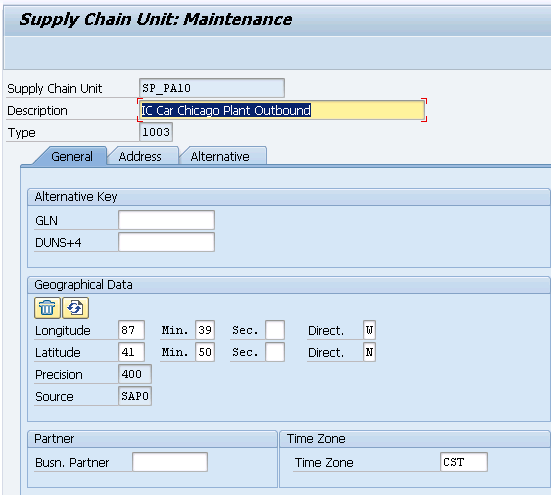Click the Precision field showing 400

point(135,374)
